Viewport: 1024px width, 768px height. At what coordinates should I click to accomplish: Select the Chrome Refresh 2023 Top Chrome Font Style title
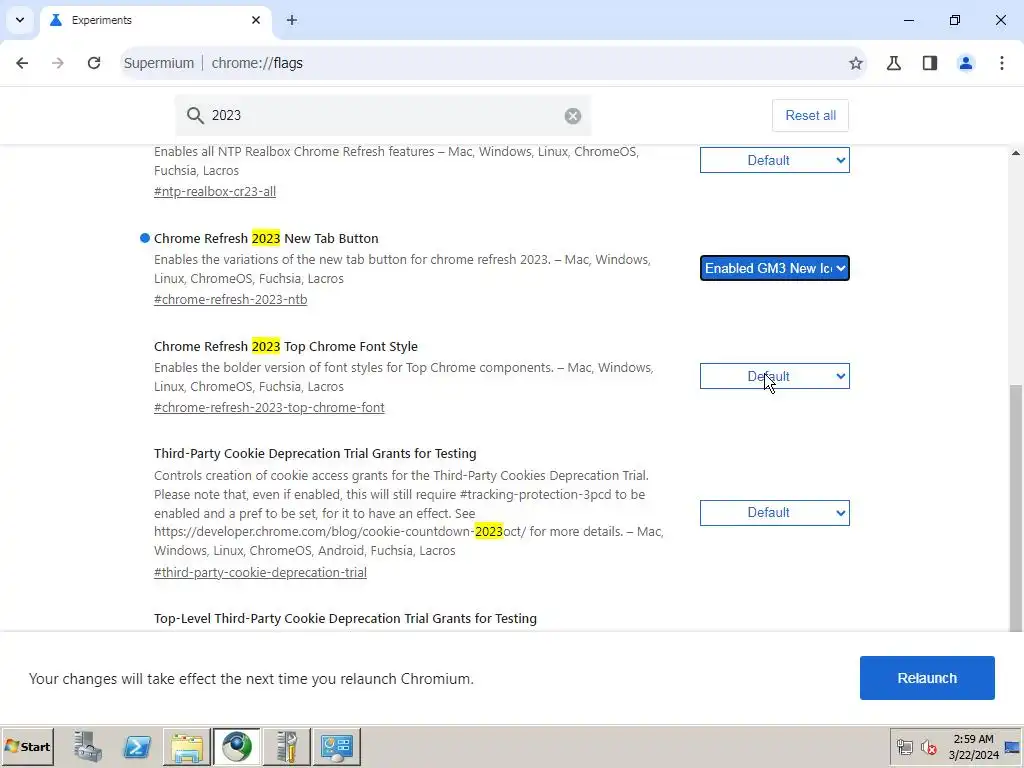285,346
